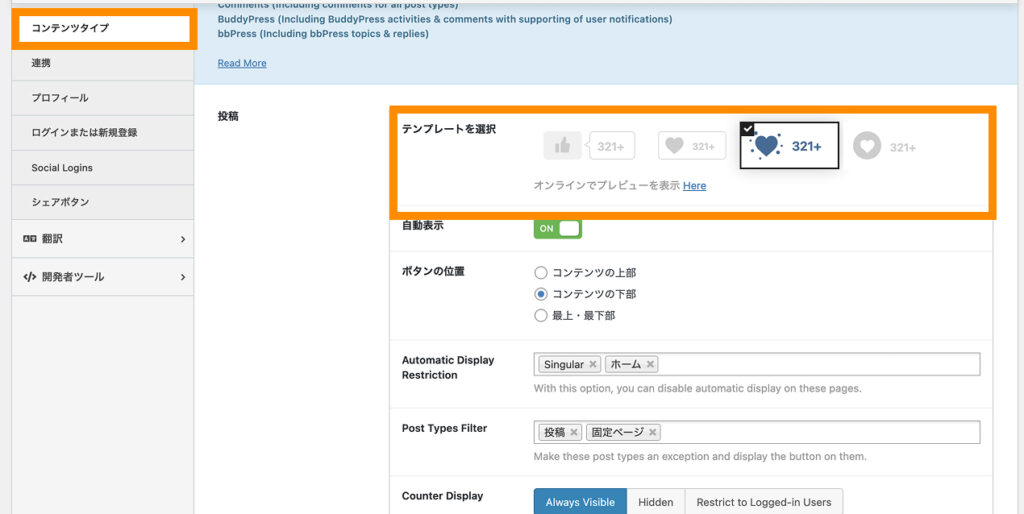Select コンテンツの上部 button position
This screenshot has width=1024, height=514.
[x=541, y=272]
